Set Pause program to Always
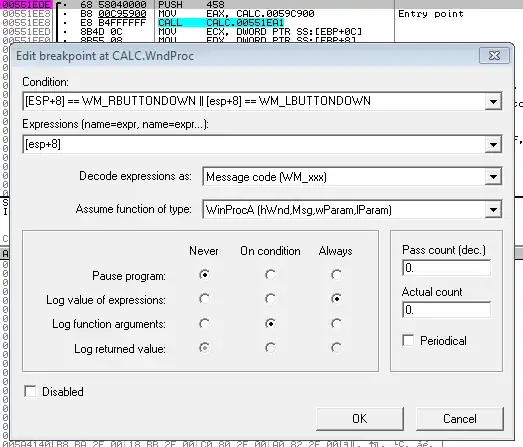Viewport: 523px width, 447px height. [336, 275]
